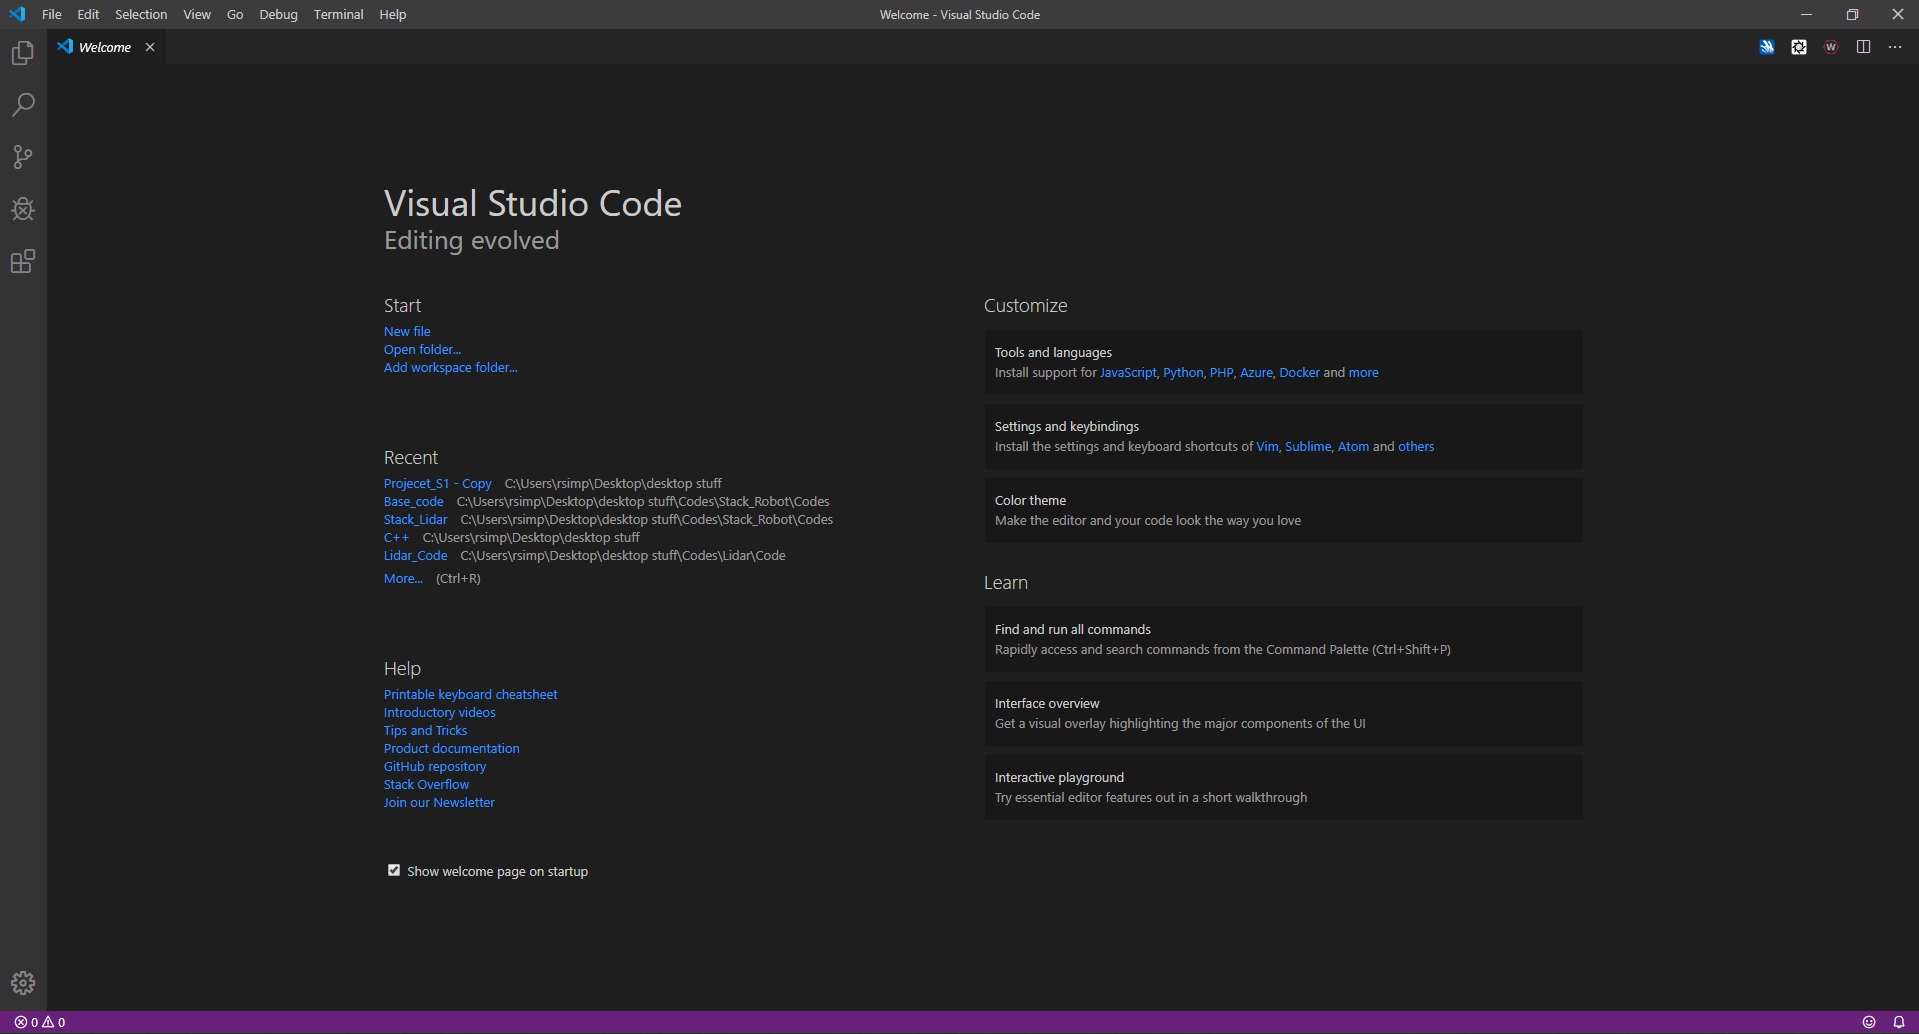1919x1034 pixels.
Task: Open GitHub repository link
Action: coord(435,766)
